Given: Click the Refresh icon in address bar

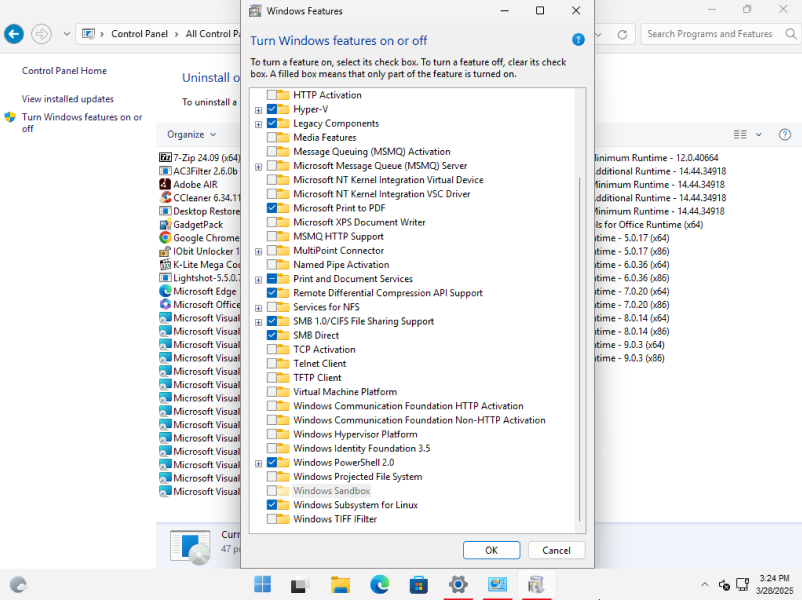Looking at the screenshot, I should point(622,34).
